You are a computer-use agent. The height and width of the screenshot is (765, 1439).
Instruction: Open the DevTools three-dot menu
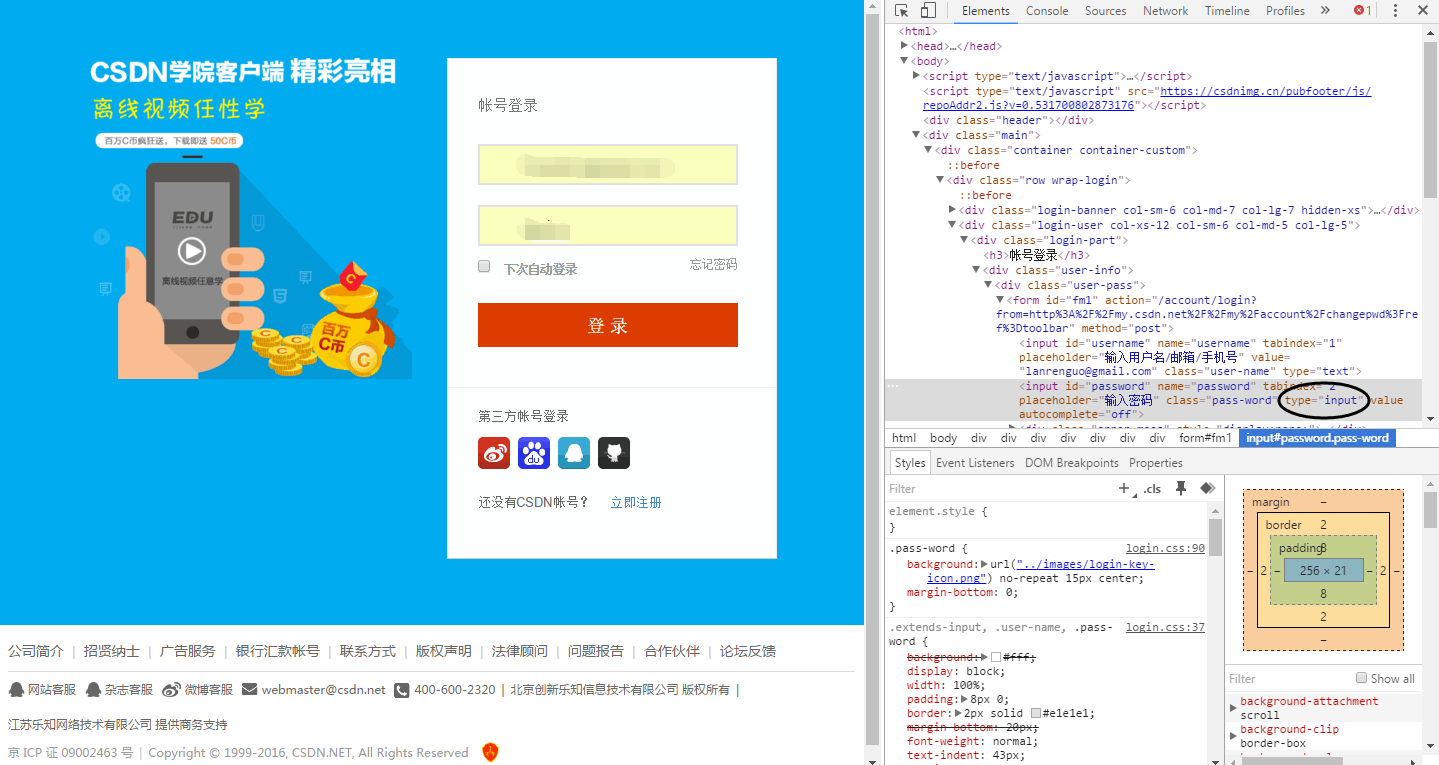1395,11
